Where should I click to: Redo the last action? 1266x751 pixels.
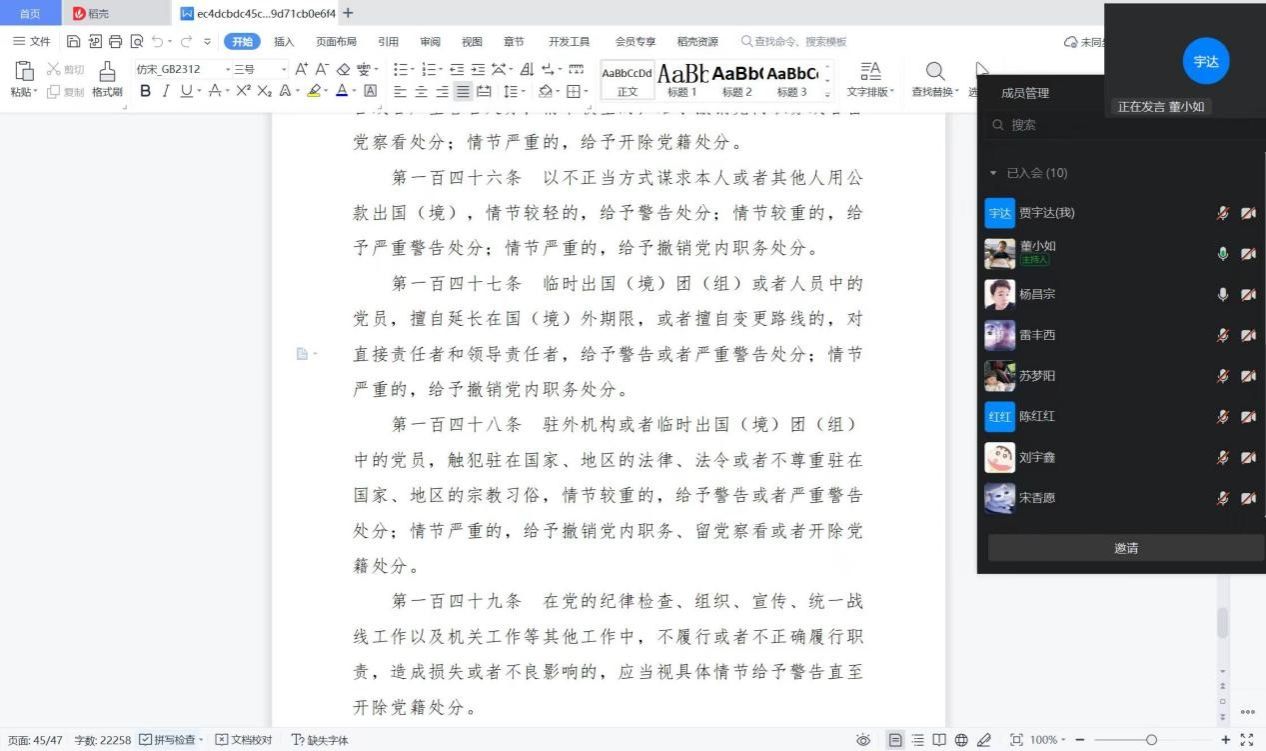[x=186, y=41]
